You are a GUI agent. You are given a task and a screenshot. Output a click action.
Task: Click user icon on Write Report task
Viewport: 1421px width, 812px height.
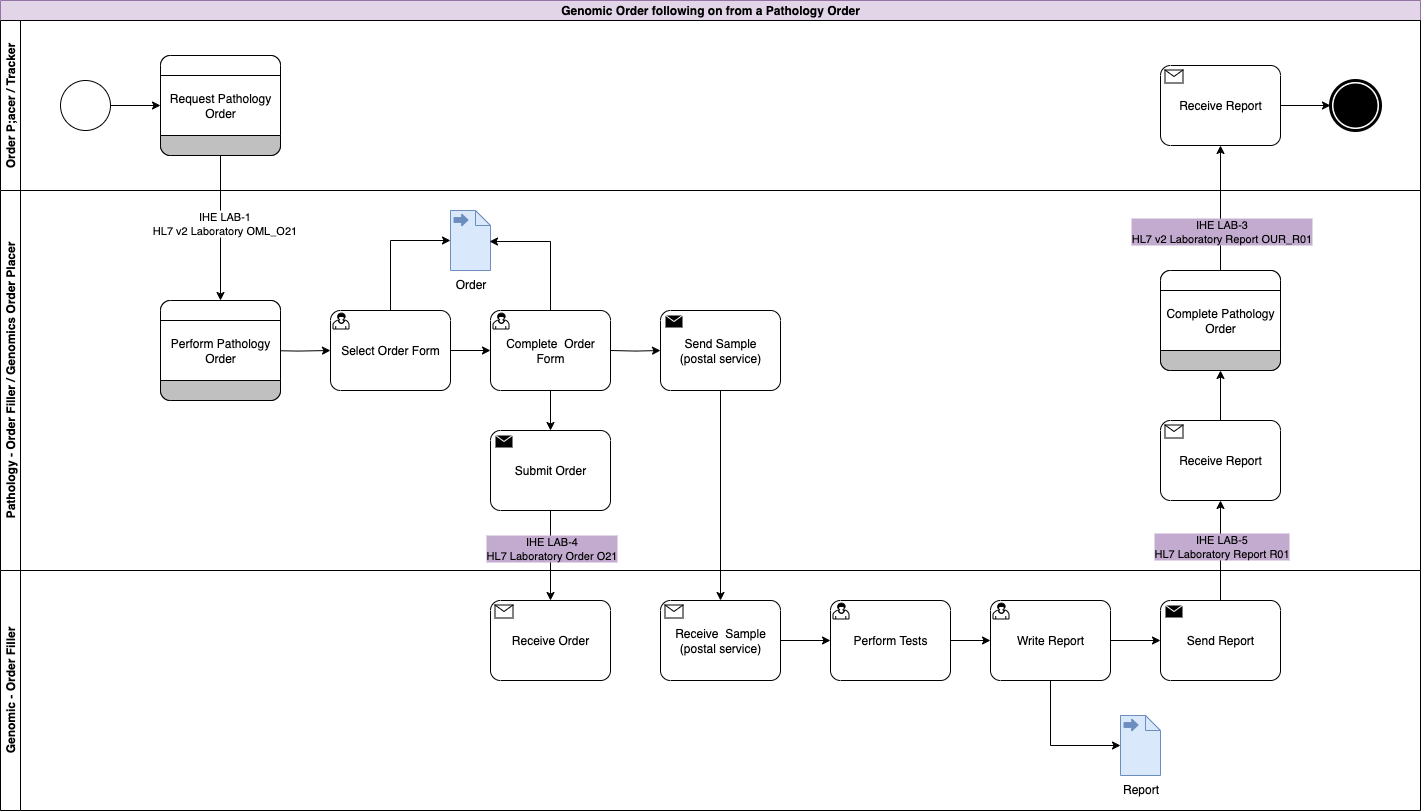point(1001,611)
